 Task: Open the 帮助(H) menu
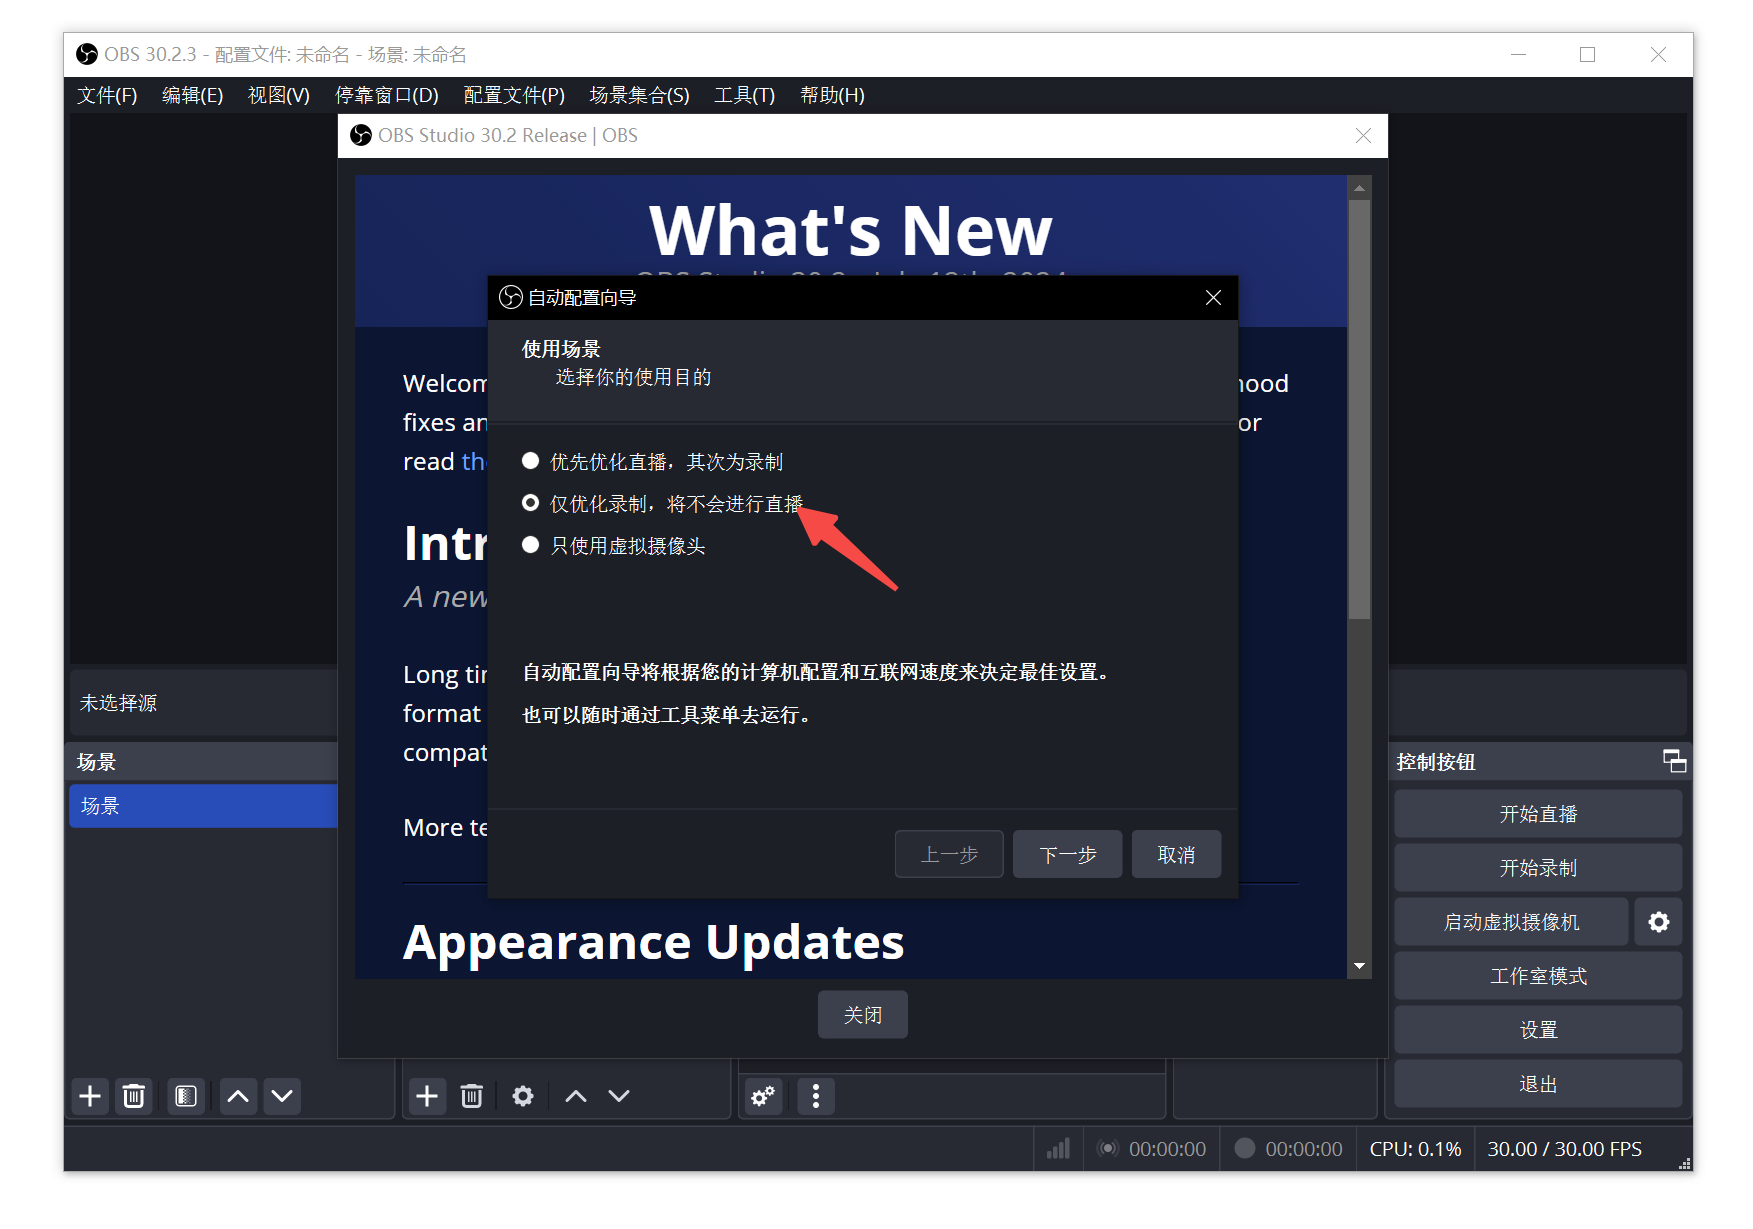833,95
